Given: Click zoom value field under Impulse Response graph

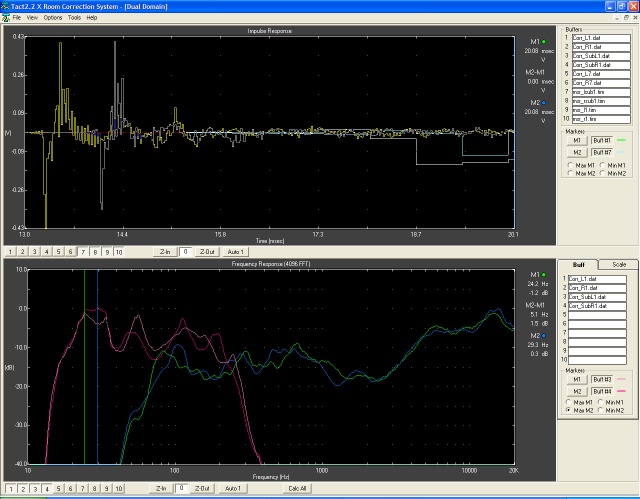Looking at the screenshot, I should [185, 252].
